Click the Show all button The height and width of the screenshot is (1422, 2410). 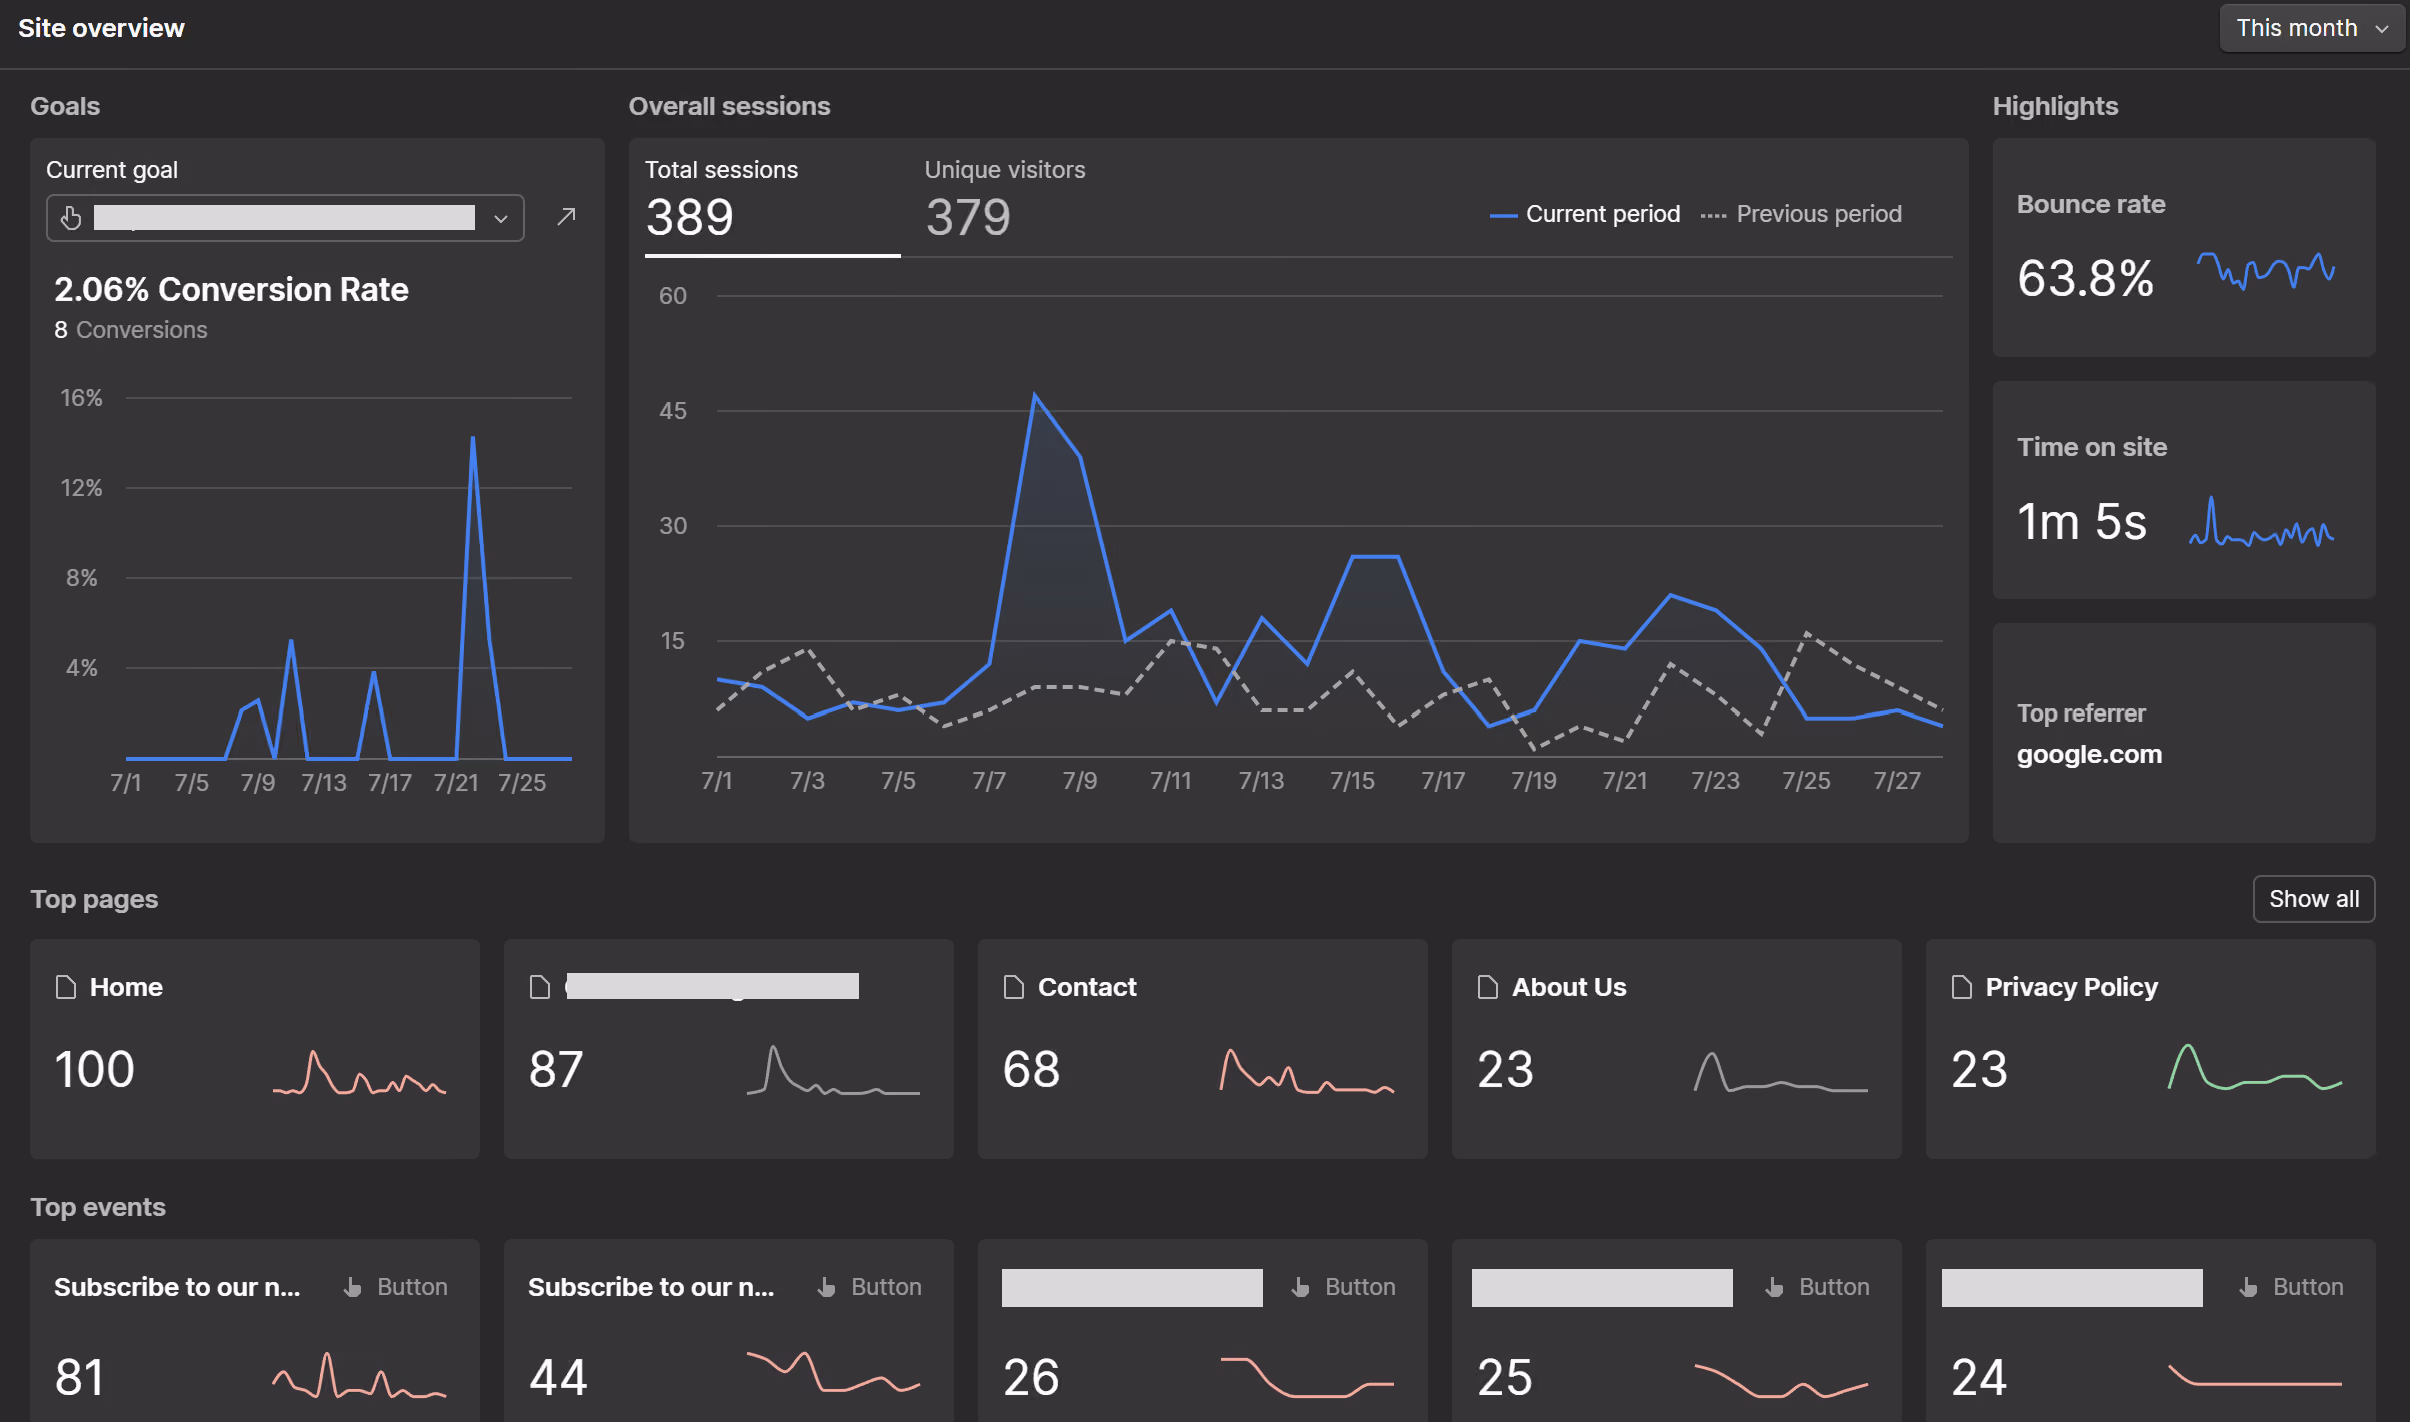2314,899
